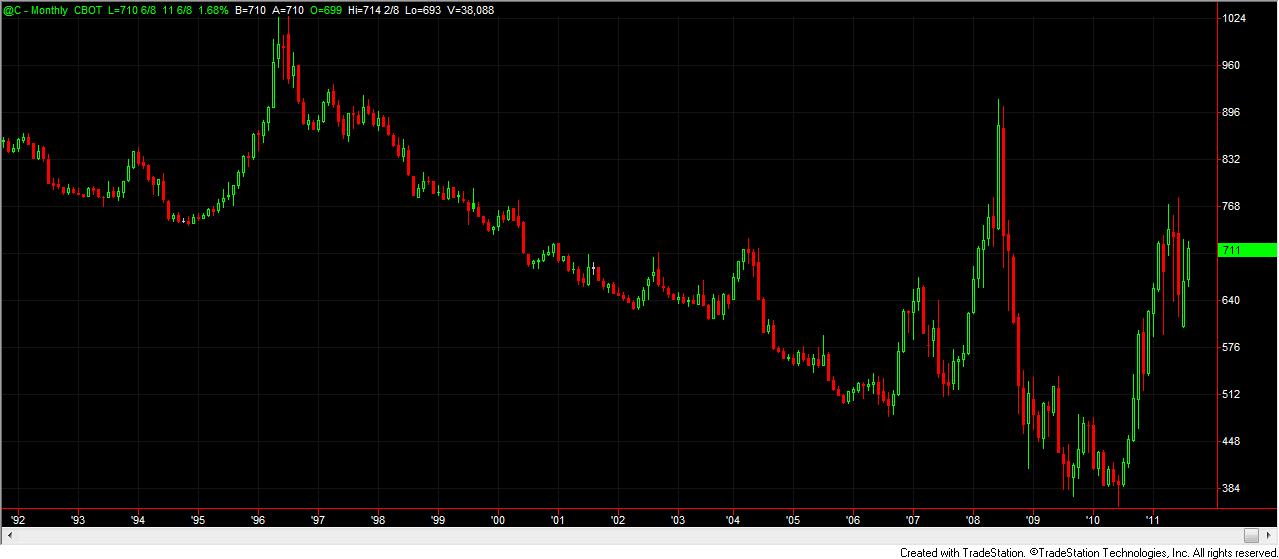Click the '97 year label on time axis
This screenshot has height=559, width=1279.
(318, 520)
